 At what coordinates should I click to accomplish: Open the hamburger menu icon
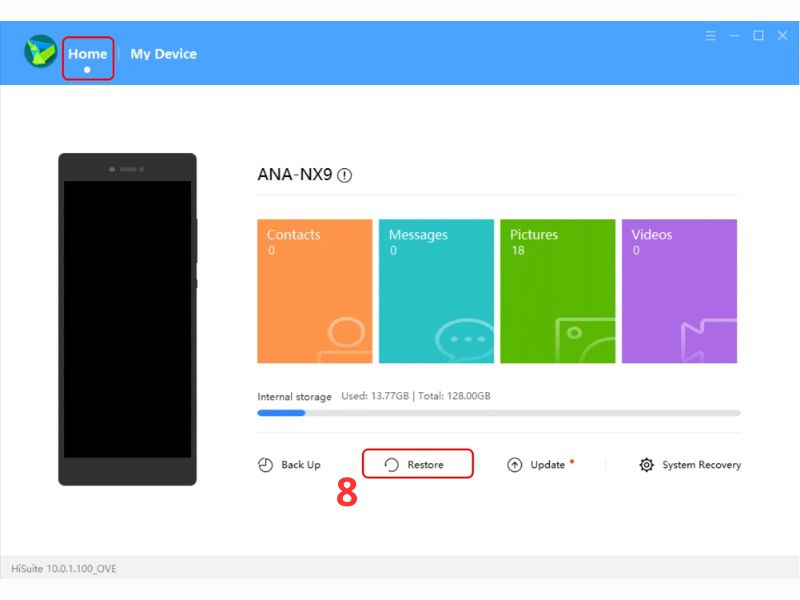[x=710, y=36]
